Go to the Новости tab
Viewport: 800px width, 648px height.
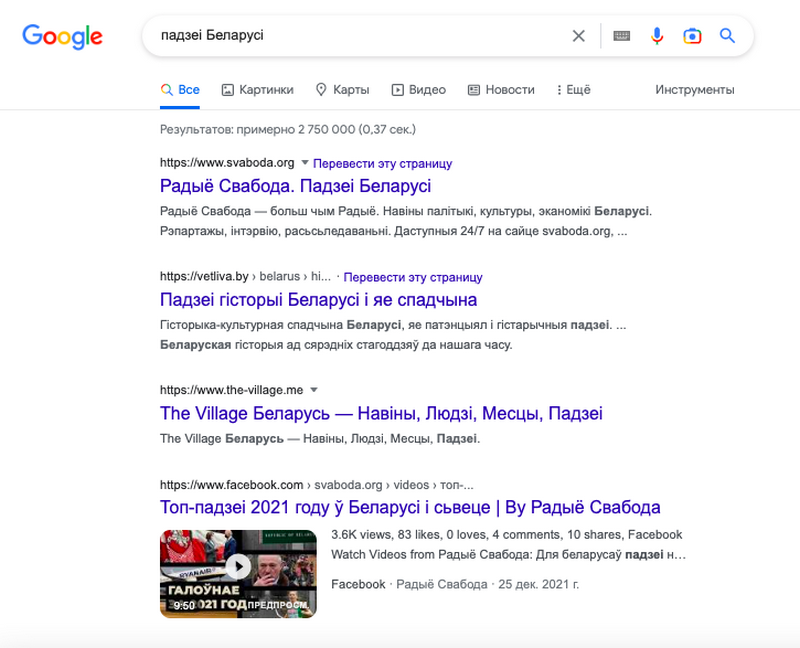pos(501,90)
